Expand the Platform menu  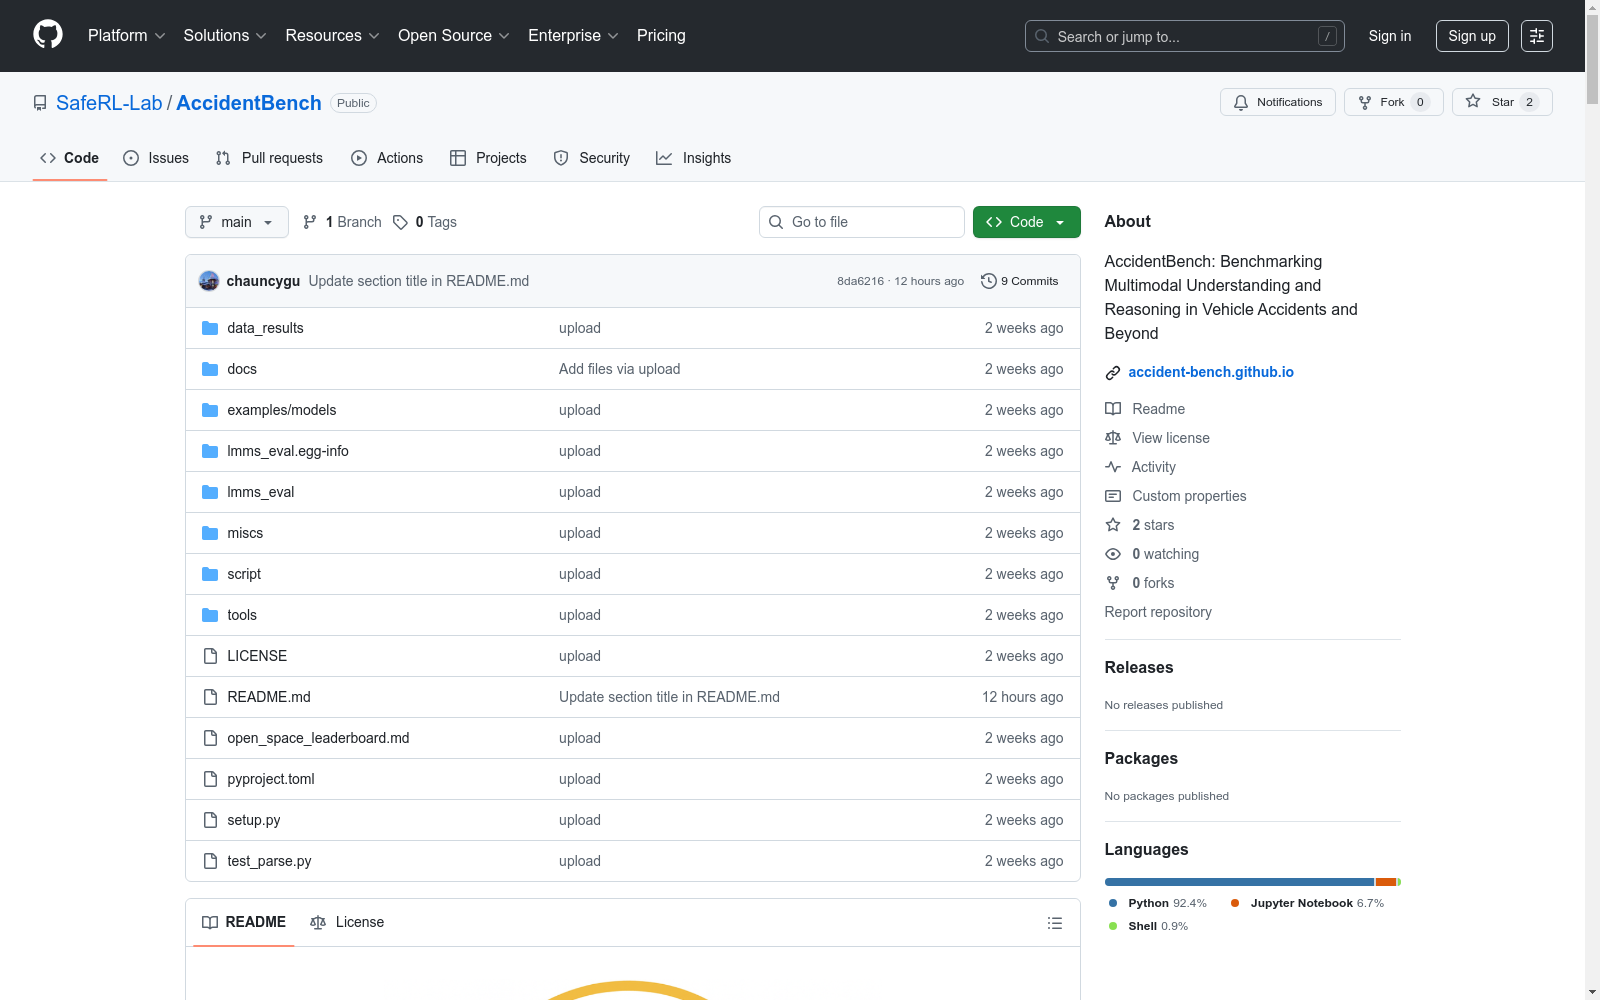[x=127, y=36]
